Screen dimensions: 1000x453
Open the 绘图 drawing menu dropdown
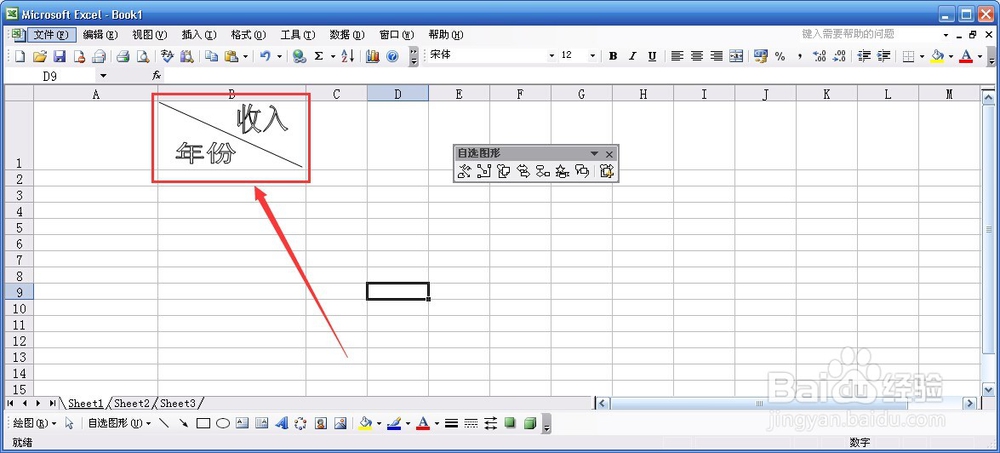pos(34,423)
